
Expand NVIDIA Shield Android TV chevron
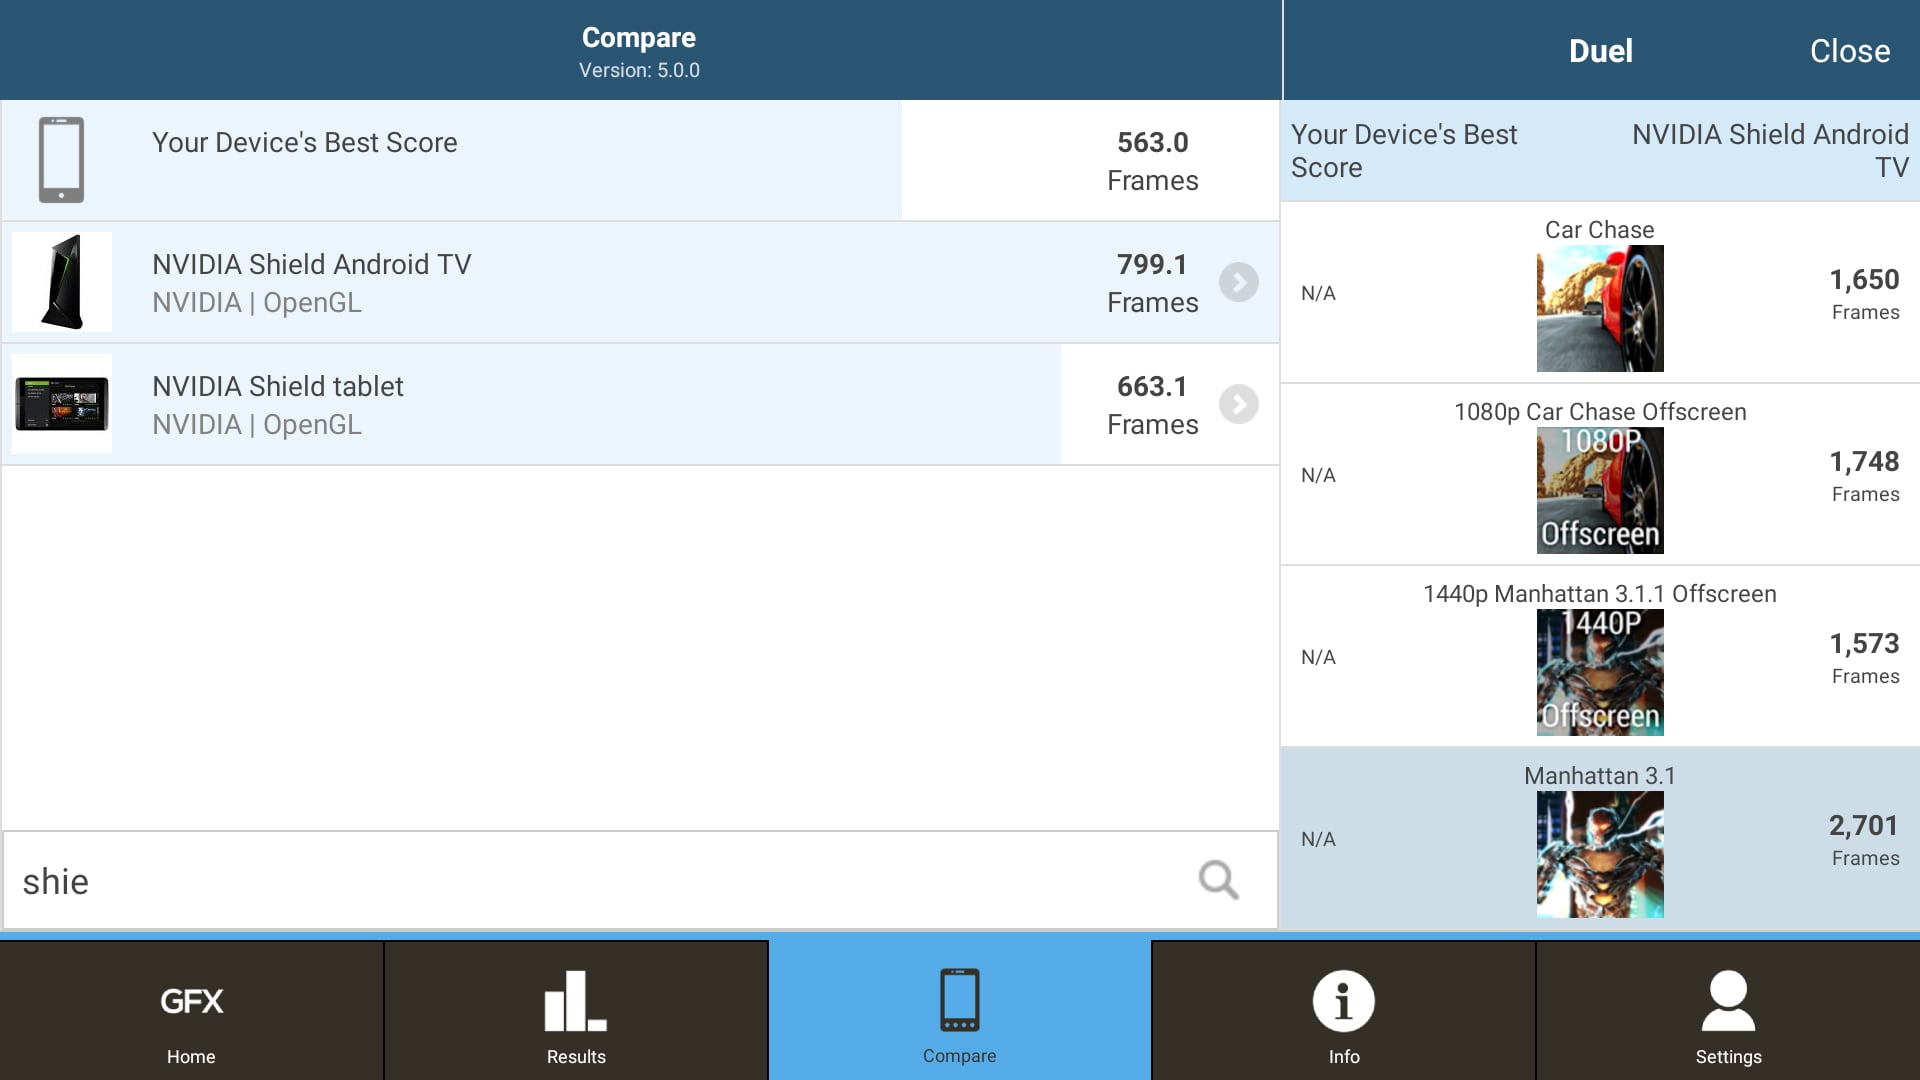coord(1239,282)
